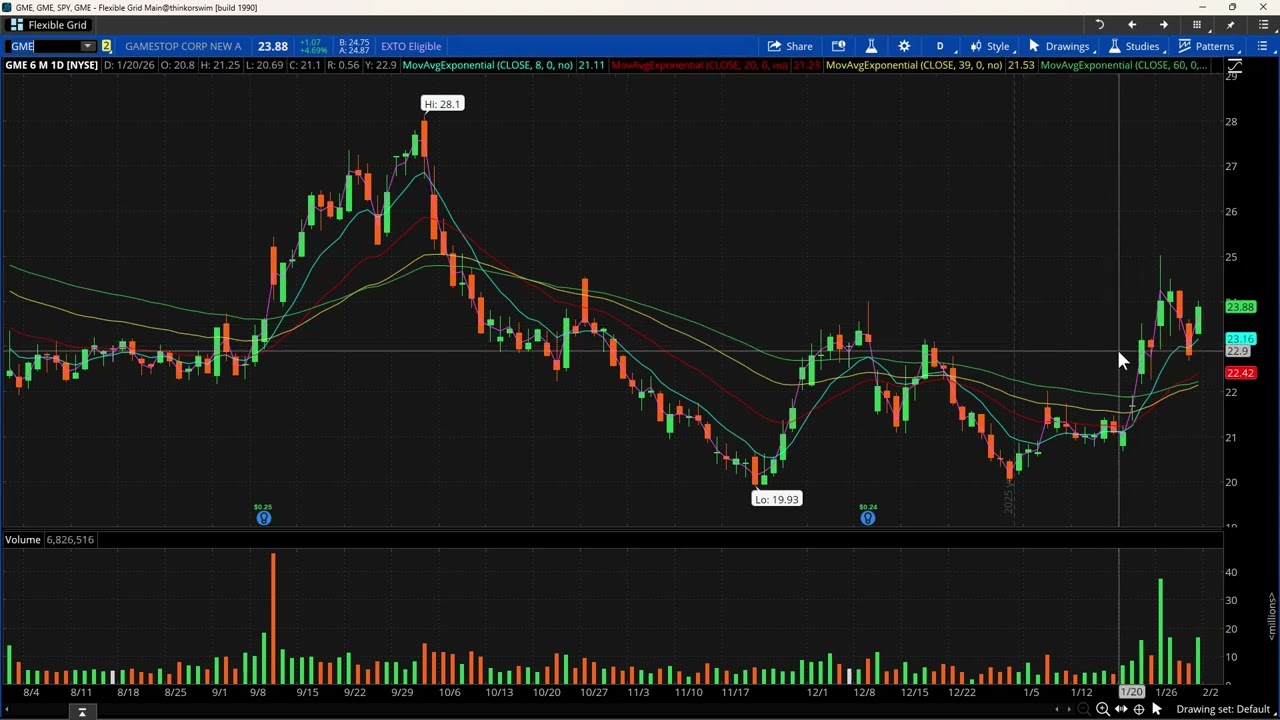Click the bid ask B: 24.75 A: 24.87
This screenshot has height=720, width=1280.
tap(355, 46)
